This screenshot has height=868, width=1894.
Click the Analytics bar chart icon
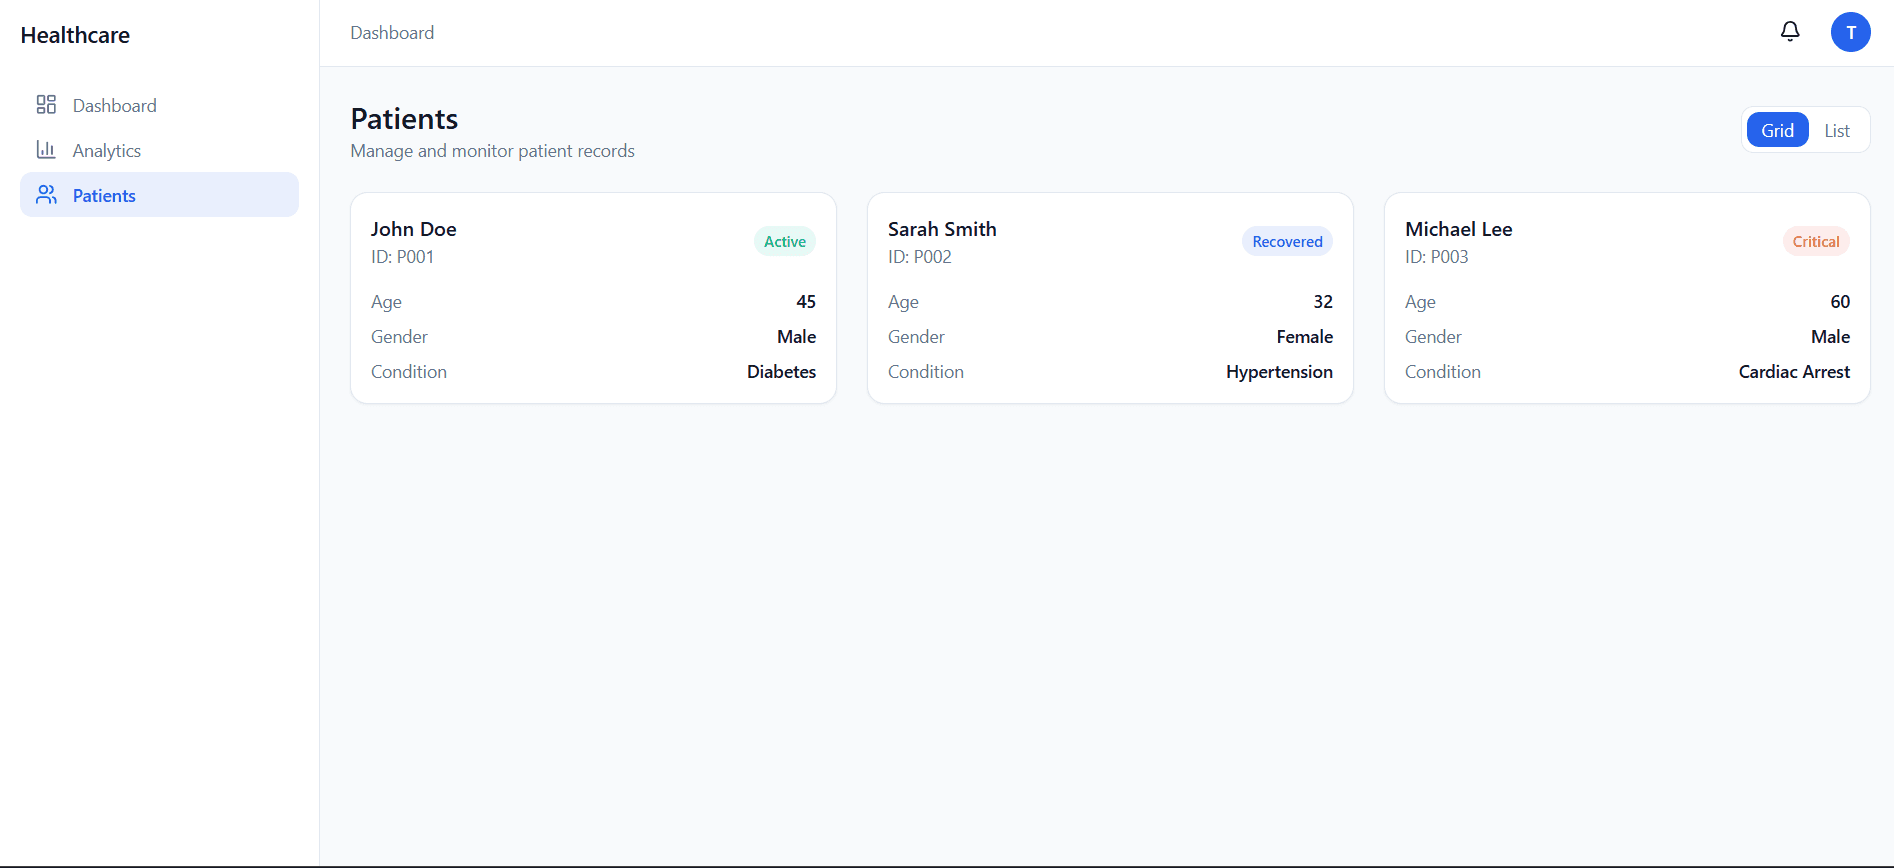(46, 150)
